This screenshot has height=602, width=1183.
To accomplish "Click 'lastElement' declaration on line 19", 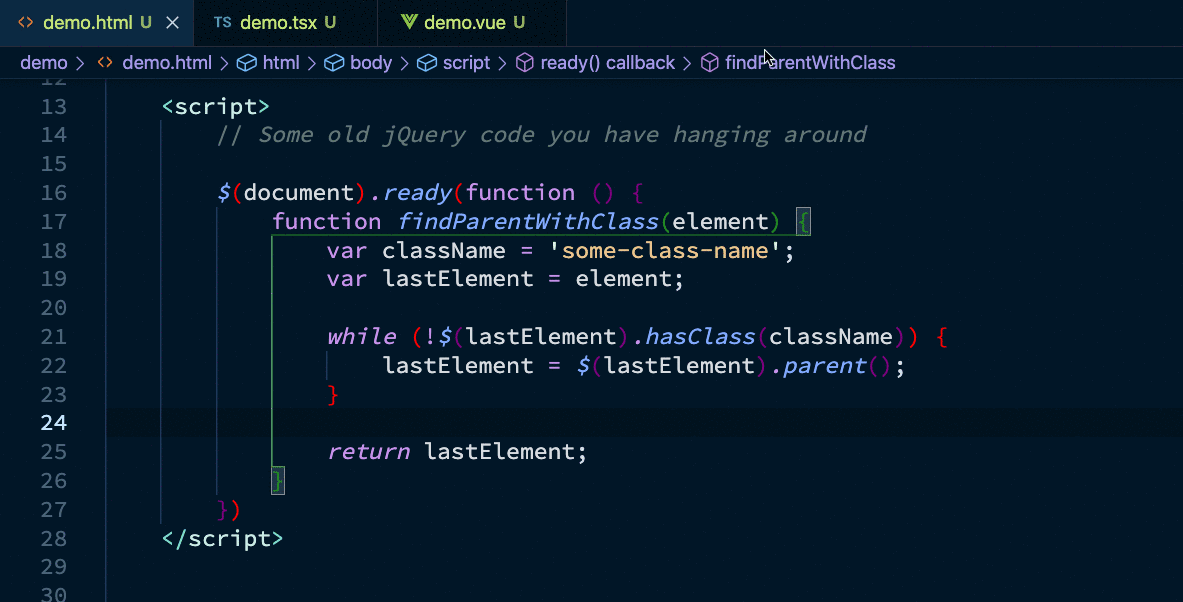I will click(458, 279).
